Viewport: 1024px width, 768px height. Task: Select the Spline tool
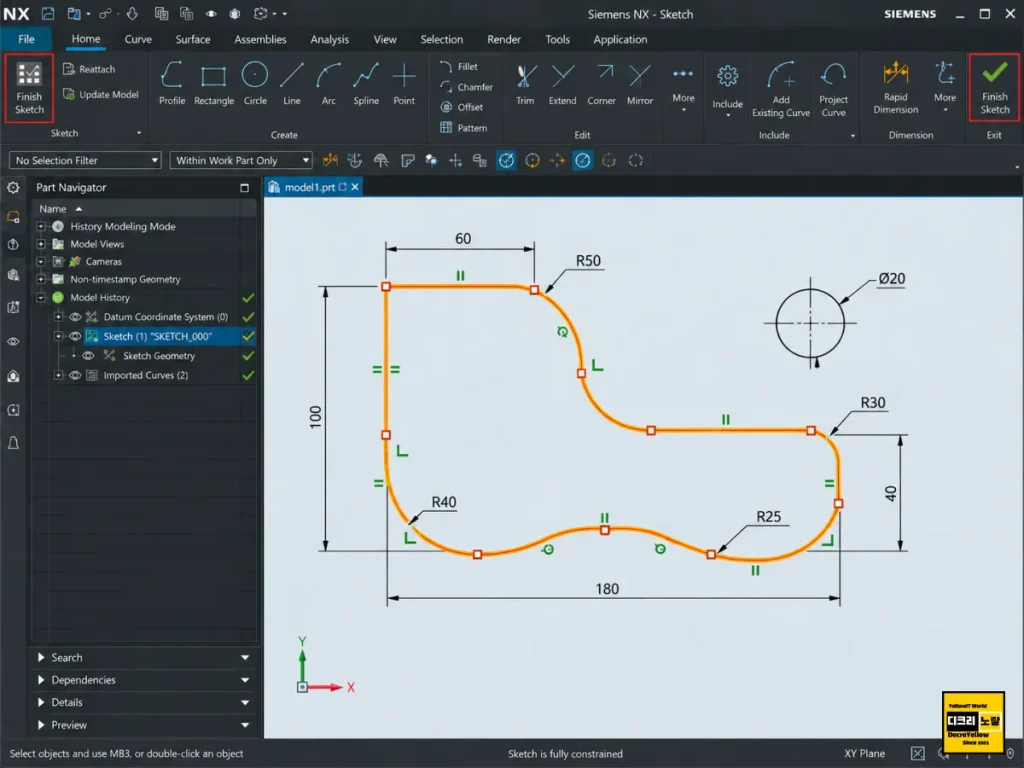(x=366, y=83)
